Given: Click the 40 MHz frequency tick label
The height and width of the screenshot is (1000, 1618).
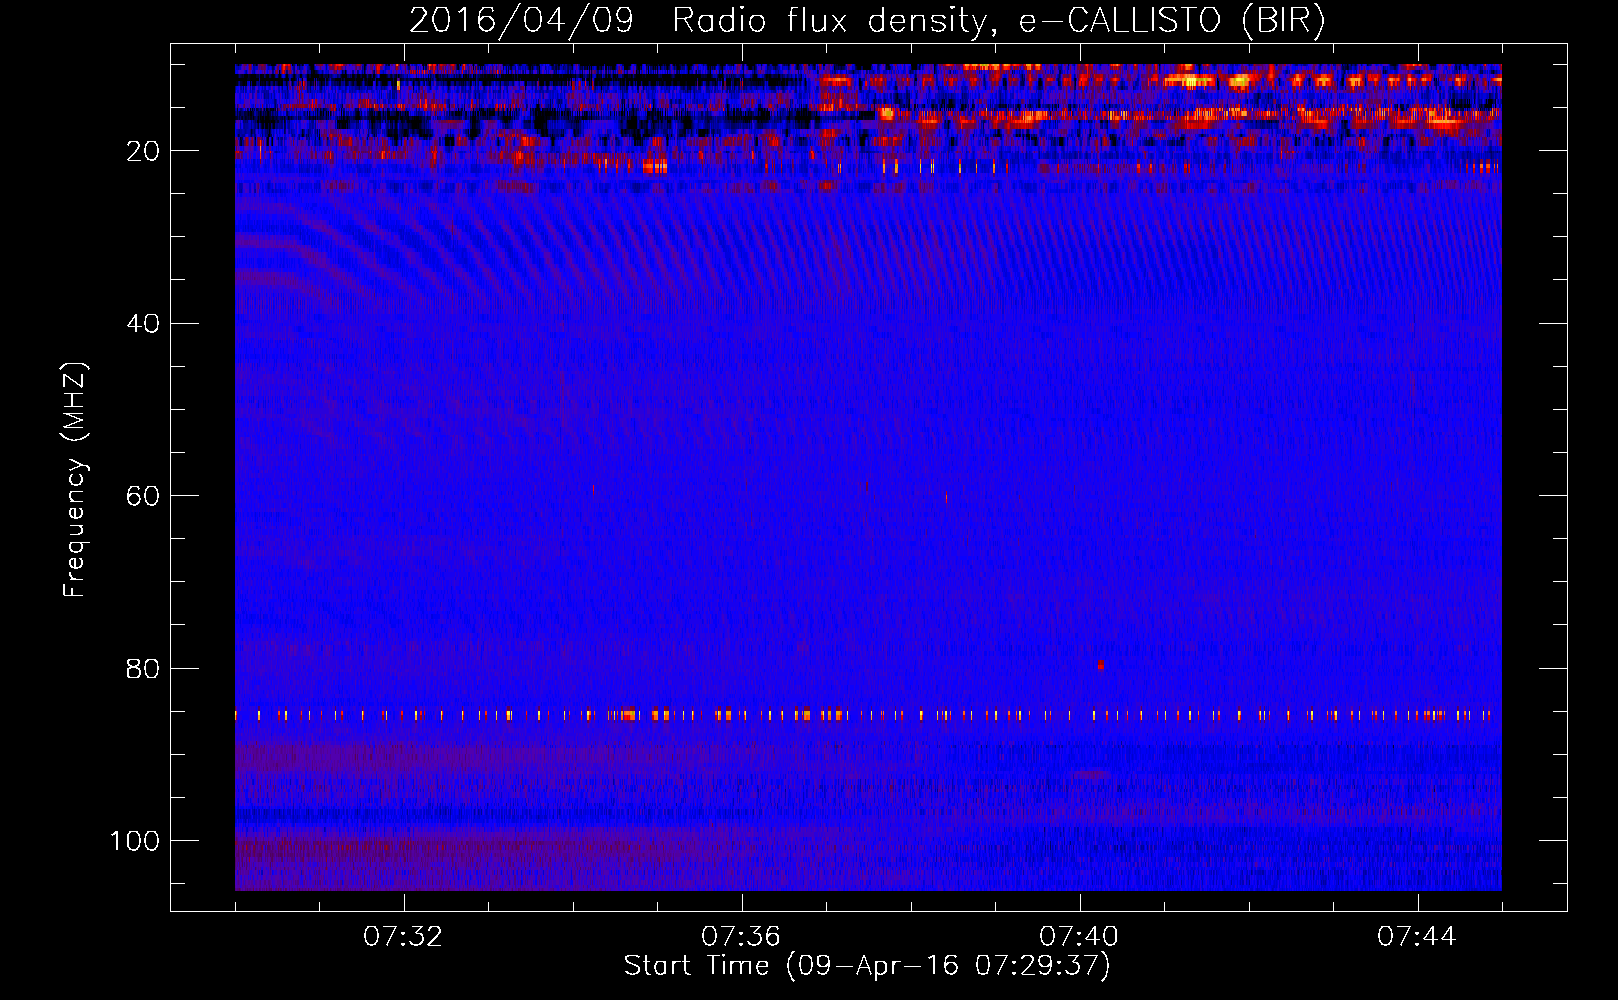Looking at the screenshot, I should [x=143, y=324].
